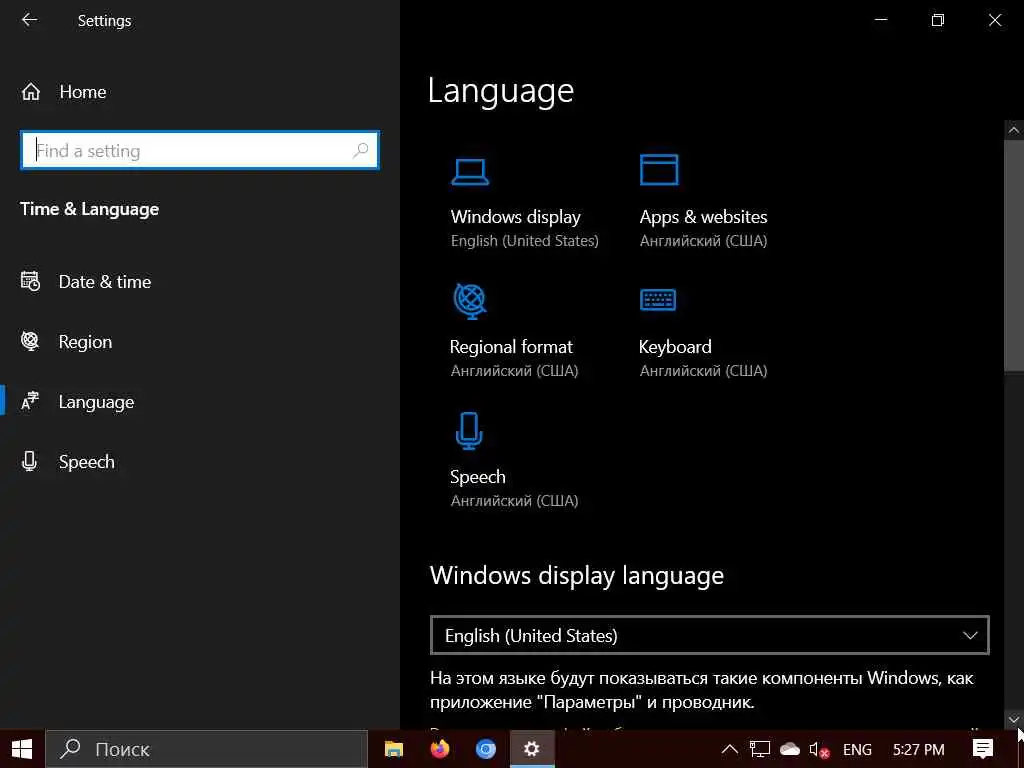Screen dimensions: 1024x768
Task: Show hidden tray icons chevron
Action: [729, 749]
